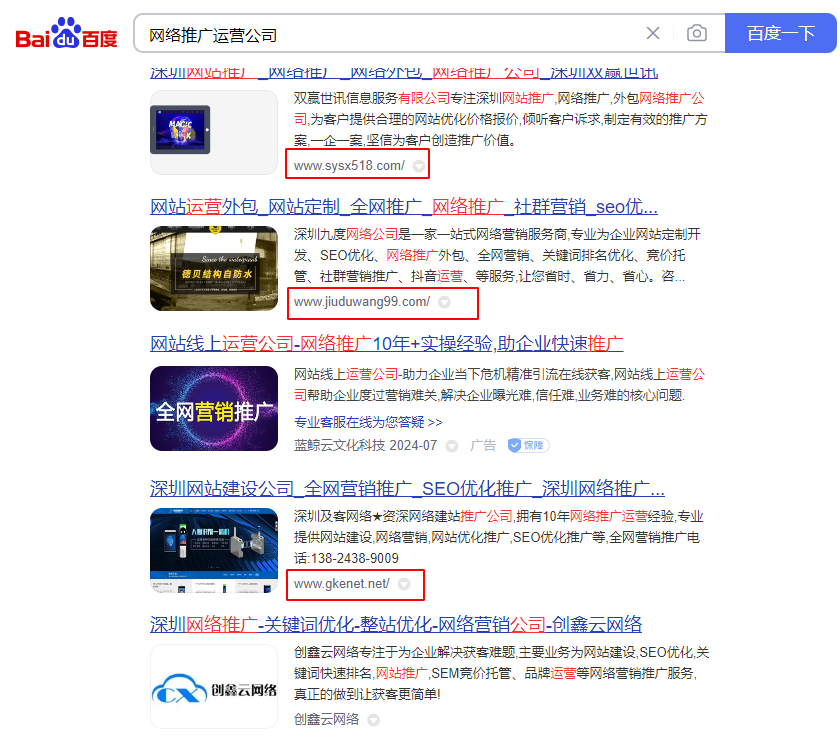Clear the search query with X icon
840x746 pixels.
(x=652, y=33)
